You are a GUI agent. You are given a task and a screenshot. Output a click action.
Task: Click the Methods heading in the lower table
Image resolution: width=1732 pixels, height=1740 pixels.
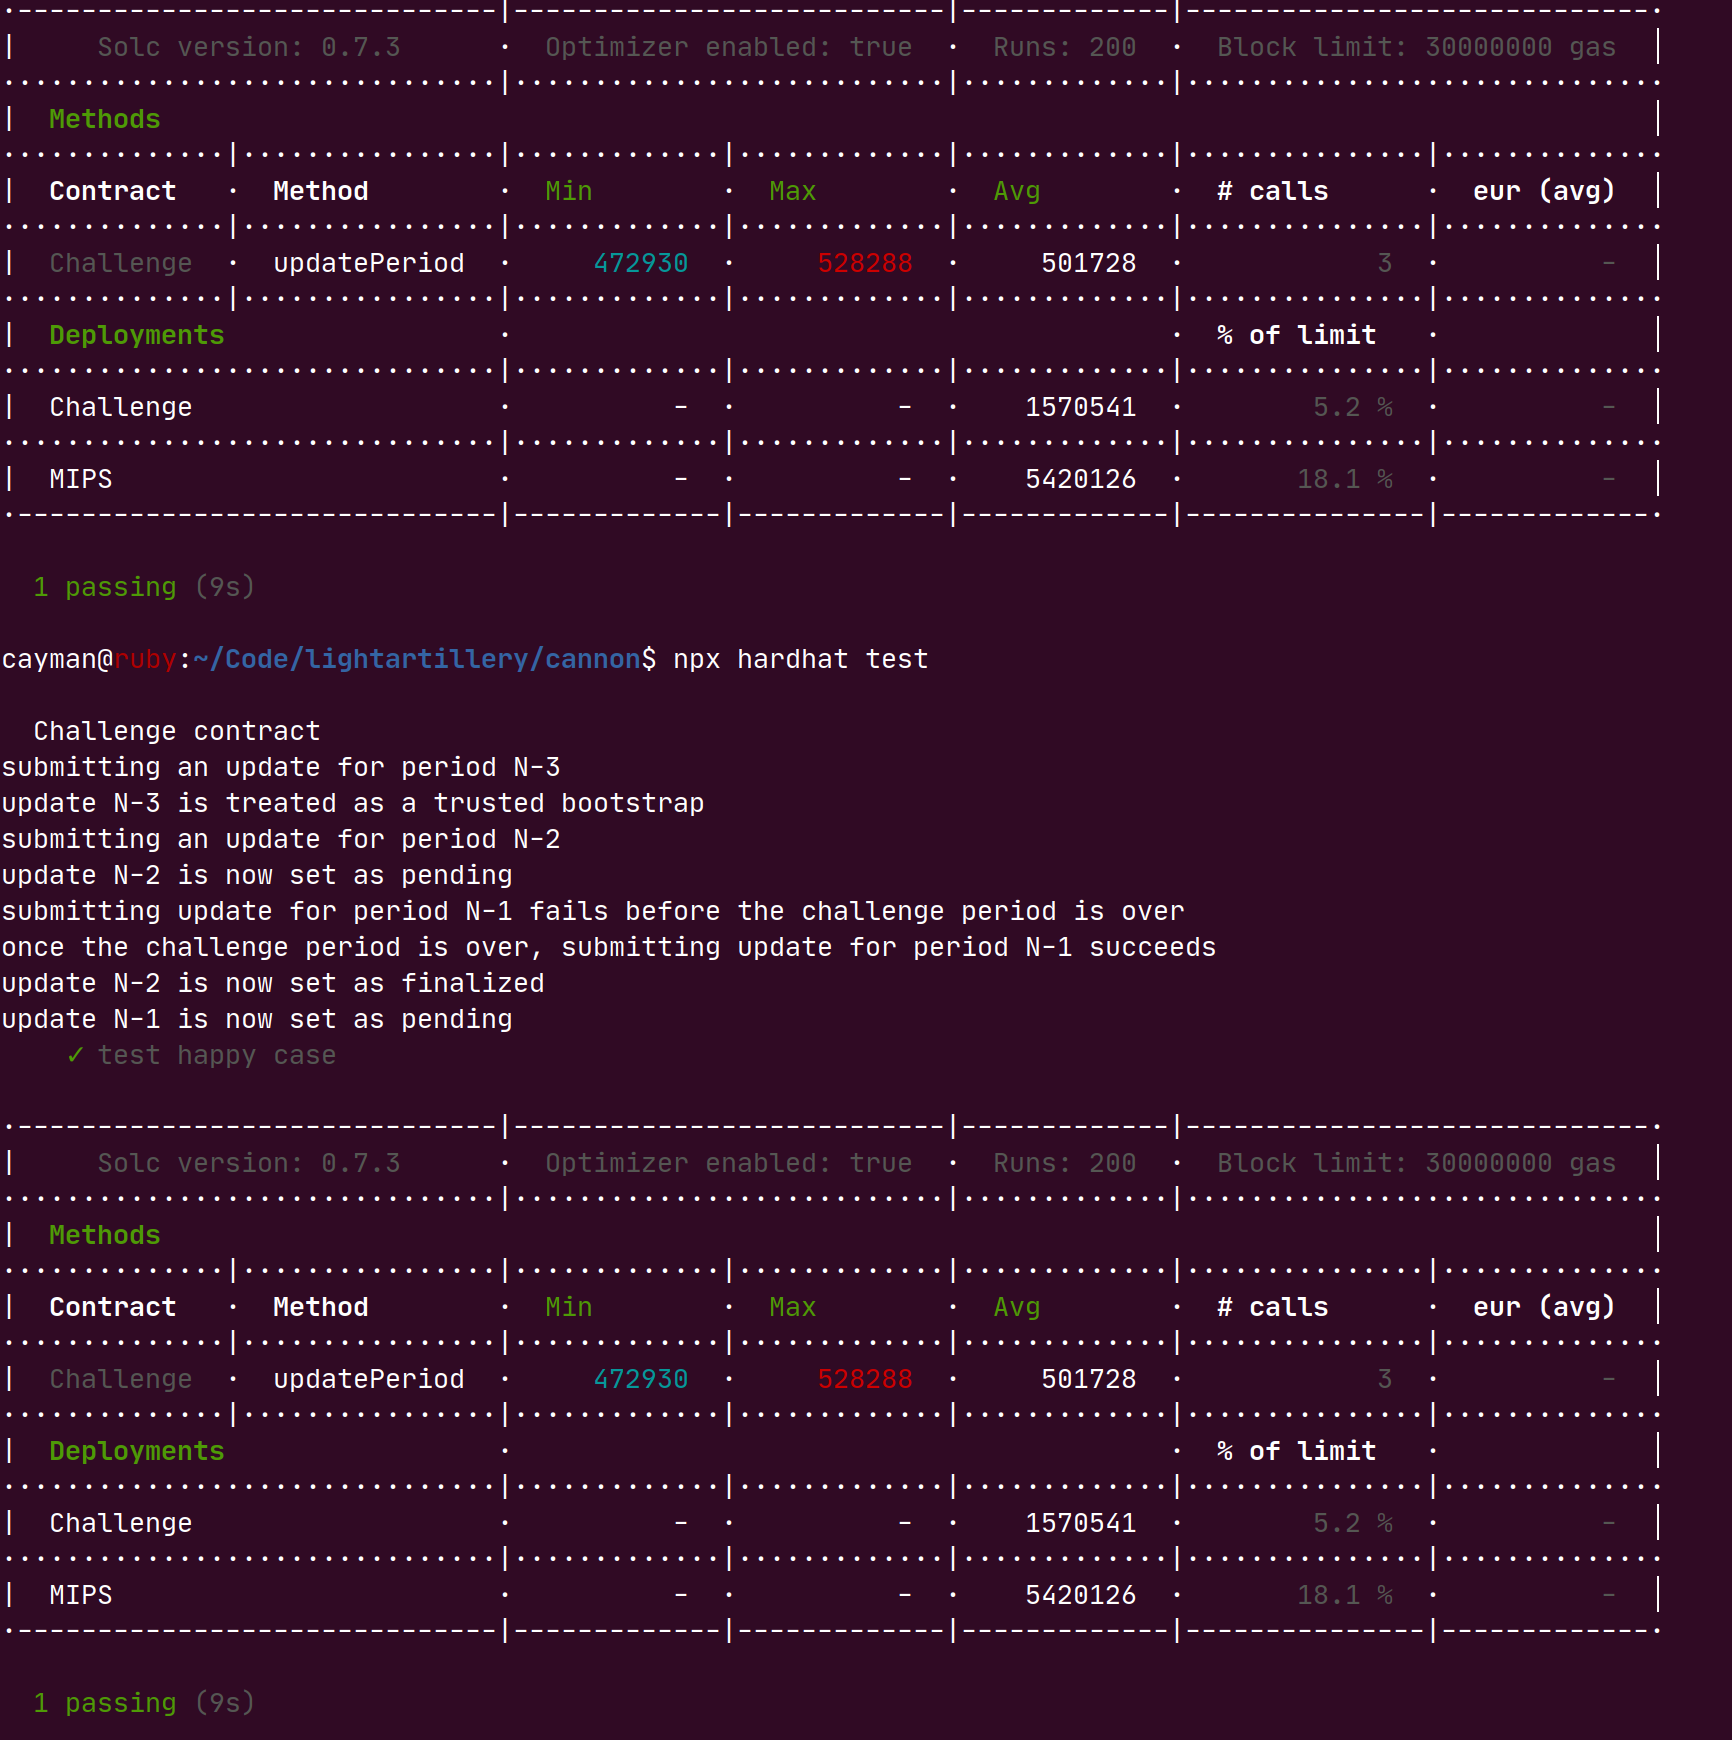tap(104, 1236)
